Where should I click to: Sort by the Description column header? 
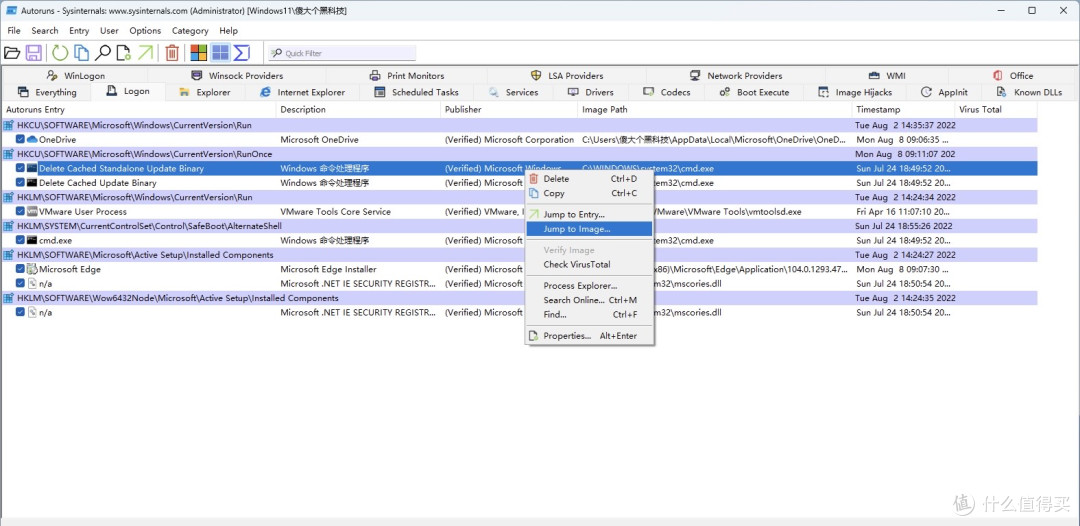pos(358,109)
